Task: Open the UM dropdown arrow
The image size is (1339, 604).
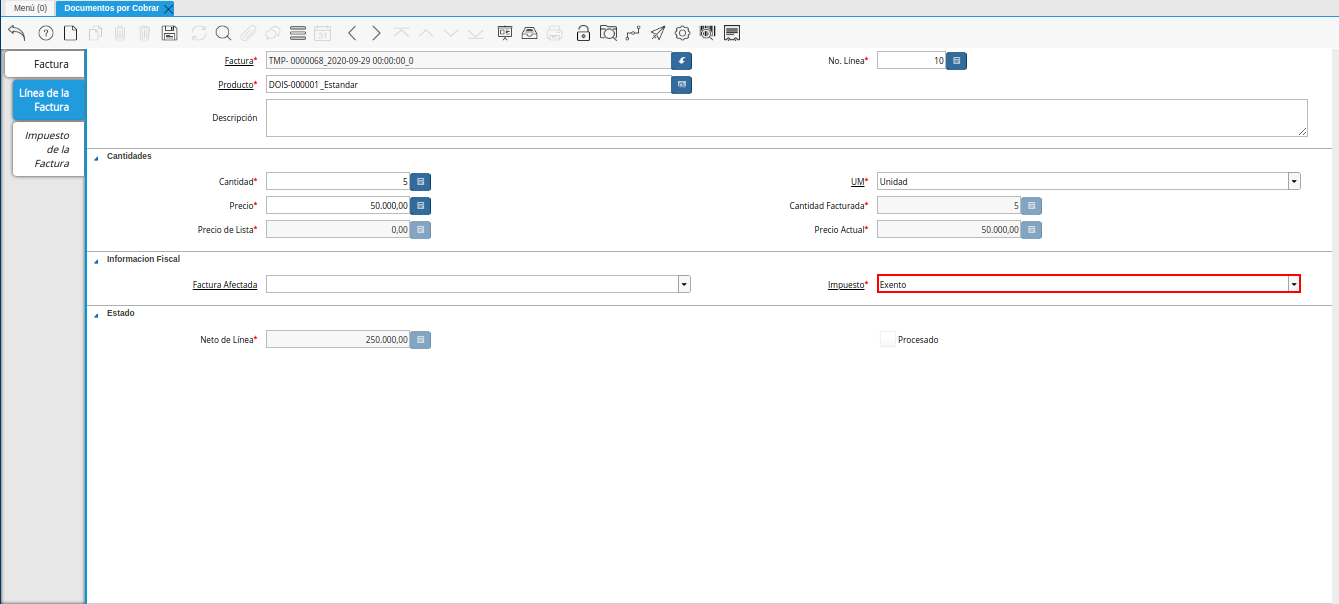Action: (x=1294, y=182)
